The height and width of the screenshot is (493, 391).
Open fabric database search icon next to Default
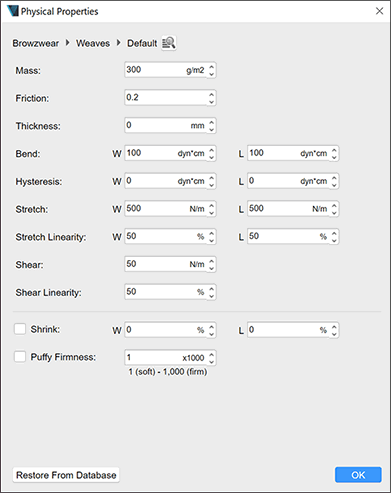tap(169, 43)
